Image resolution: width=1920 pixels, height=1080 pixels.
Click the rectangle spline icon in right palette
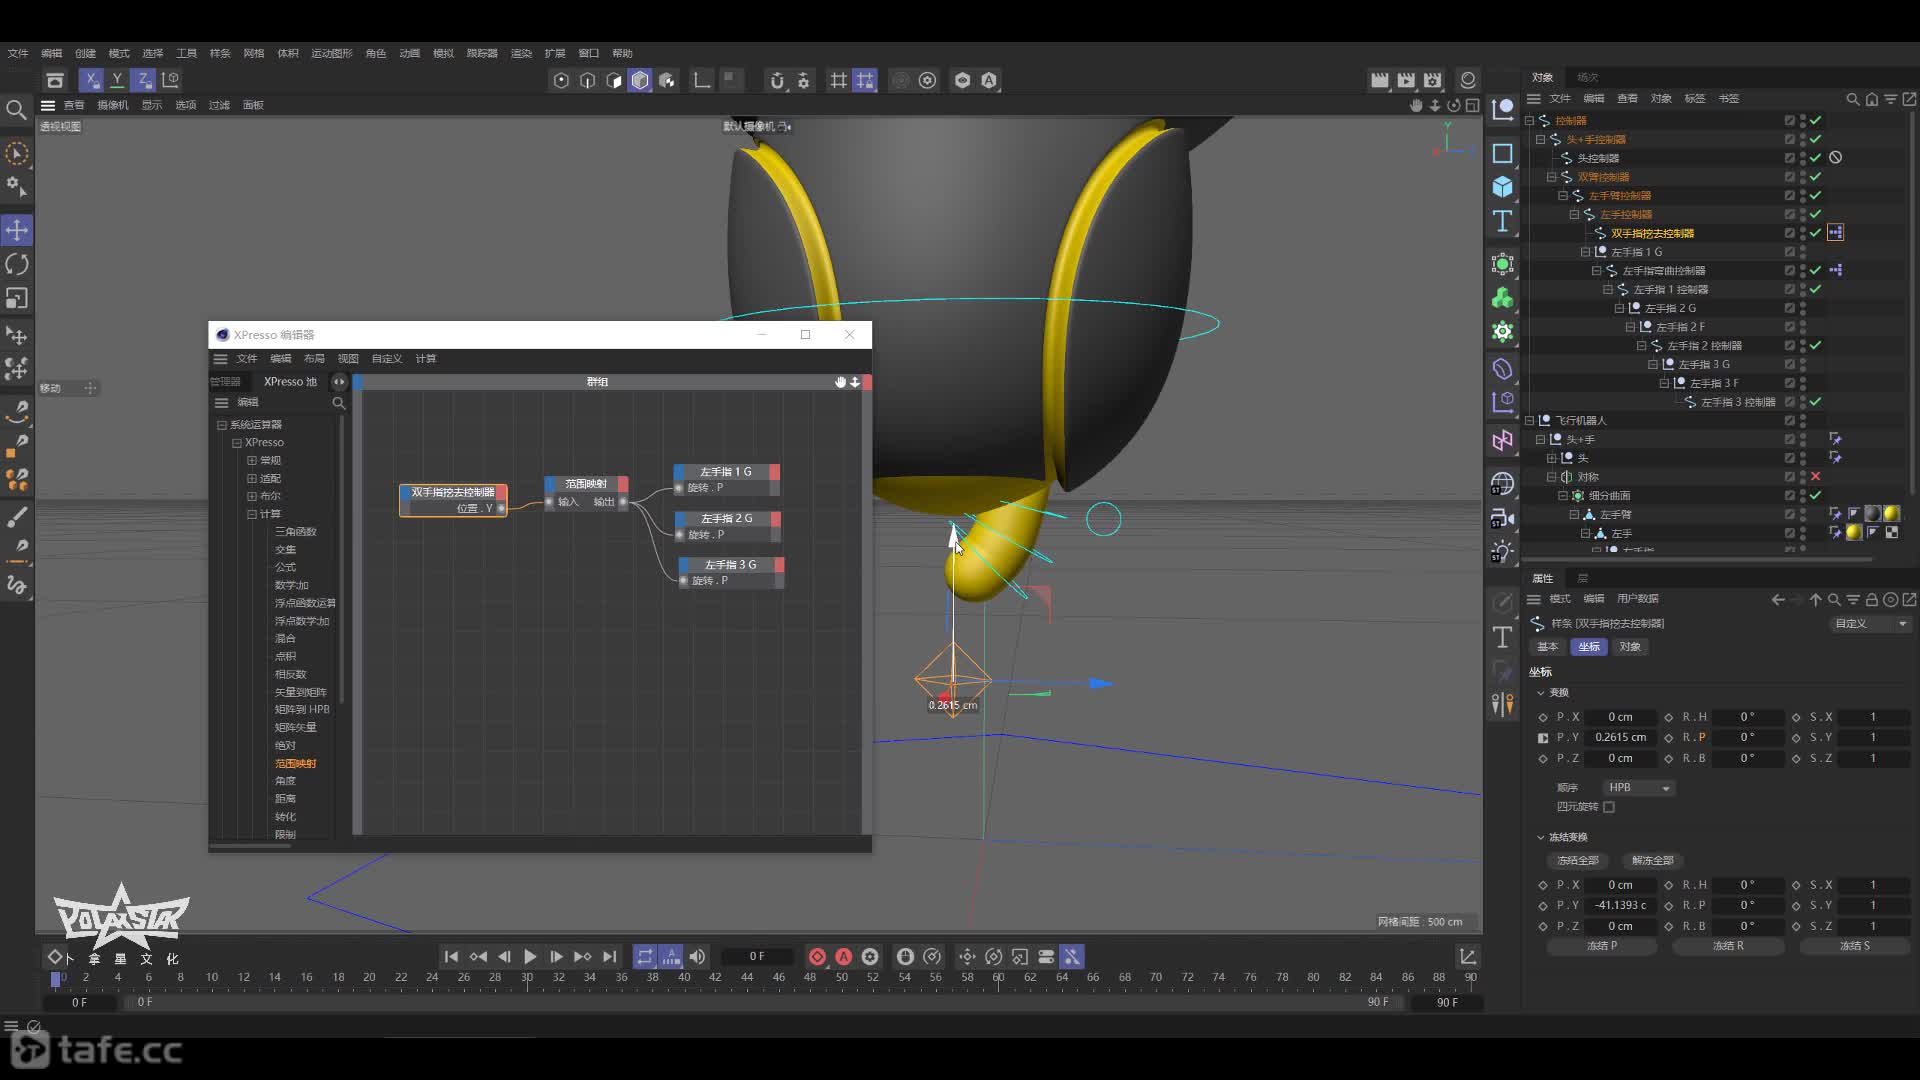point(1502,153)
